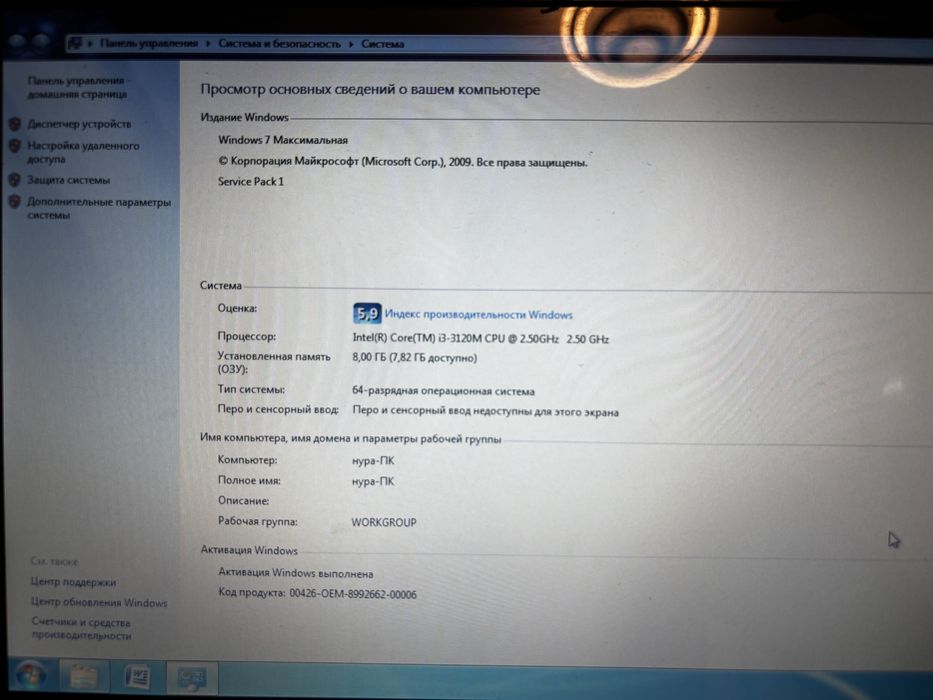933x700 pixels.
Task: Click 64-разрядная операционная система text
Action: 443,391
